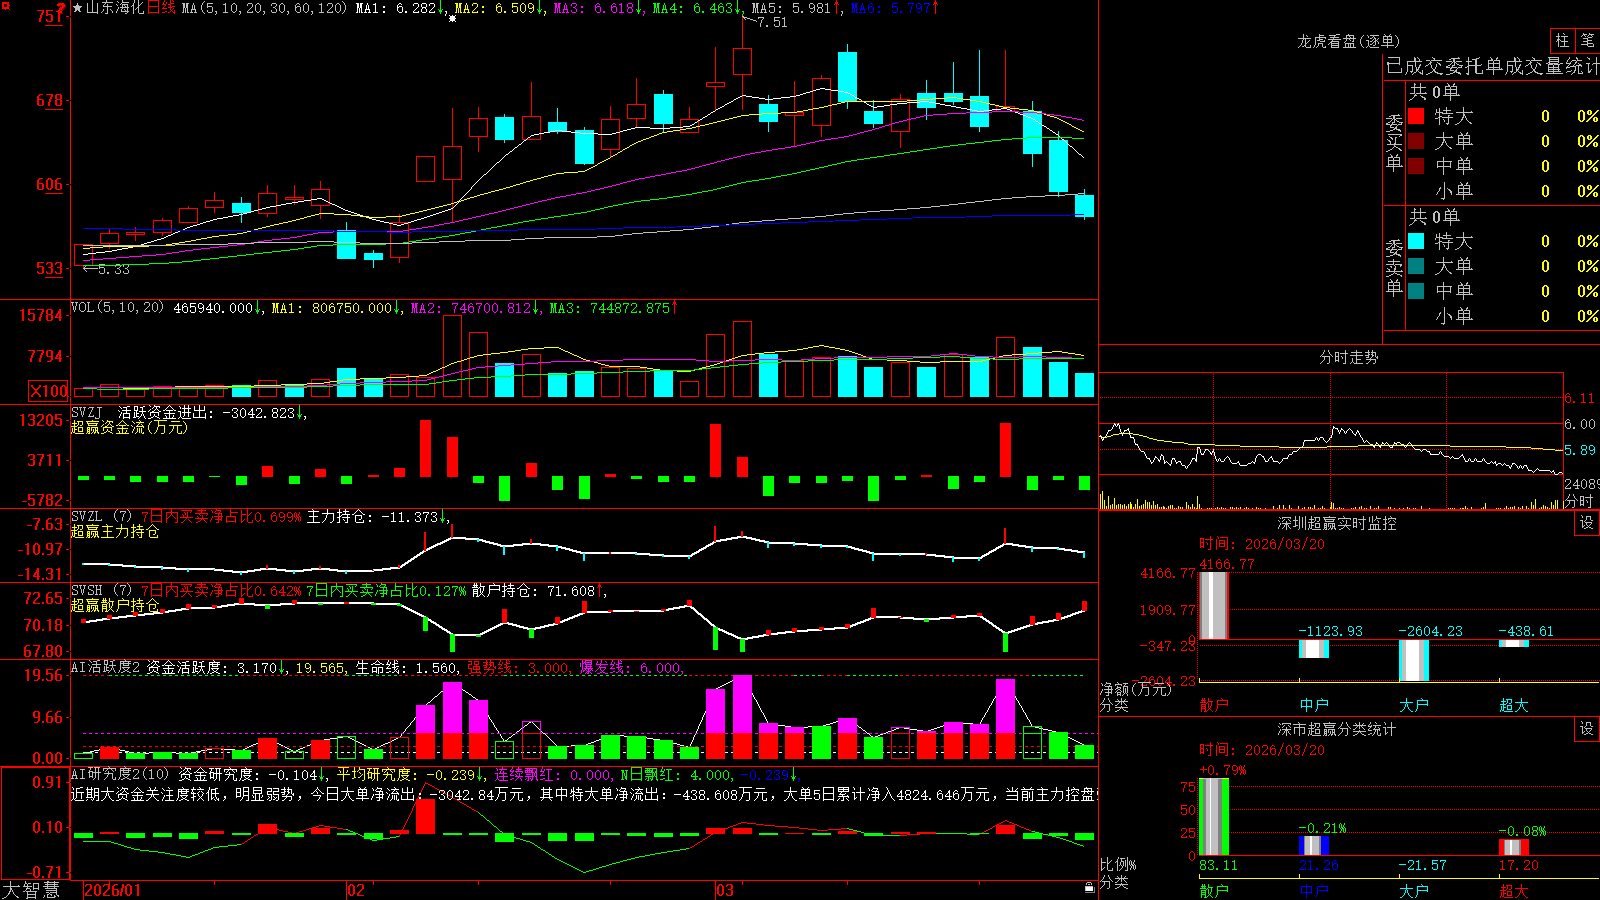Click the 超赢主力持仓 yellow label

(x=115, y=531)
